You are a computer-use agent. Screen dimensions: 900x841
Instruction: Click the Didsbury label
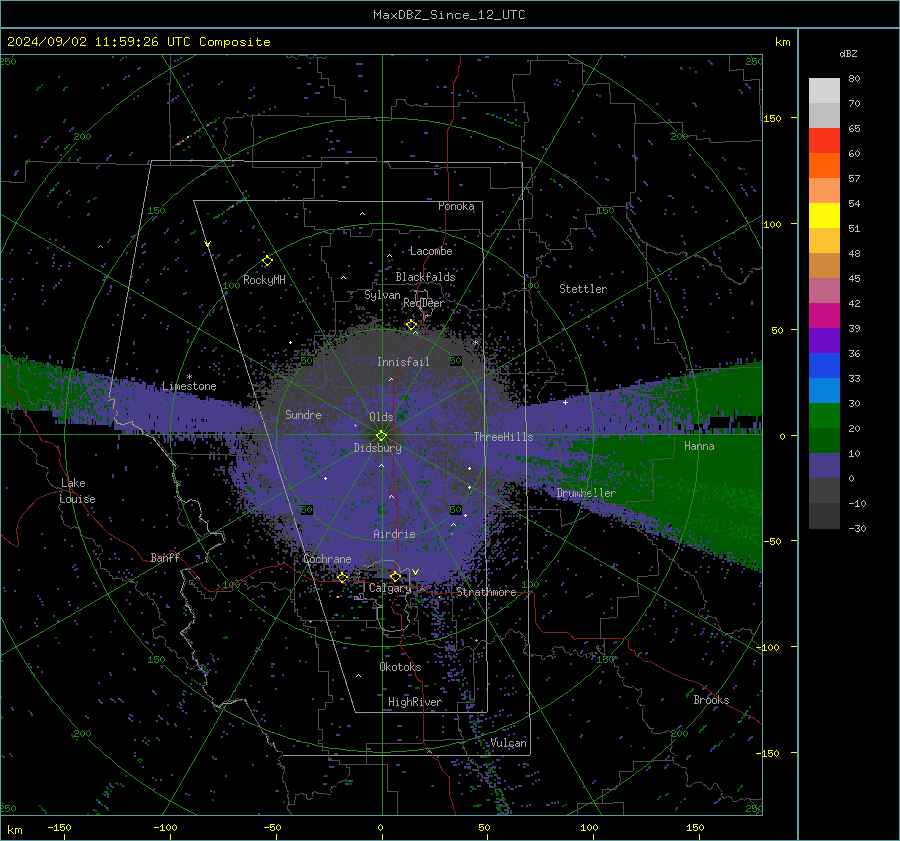click(378, 448)
